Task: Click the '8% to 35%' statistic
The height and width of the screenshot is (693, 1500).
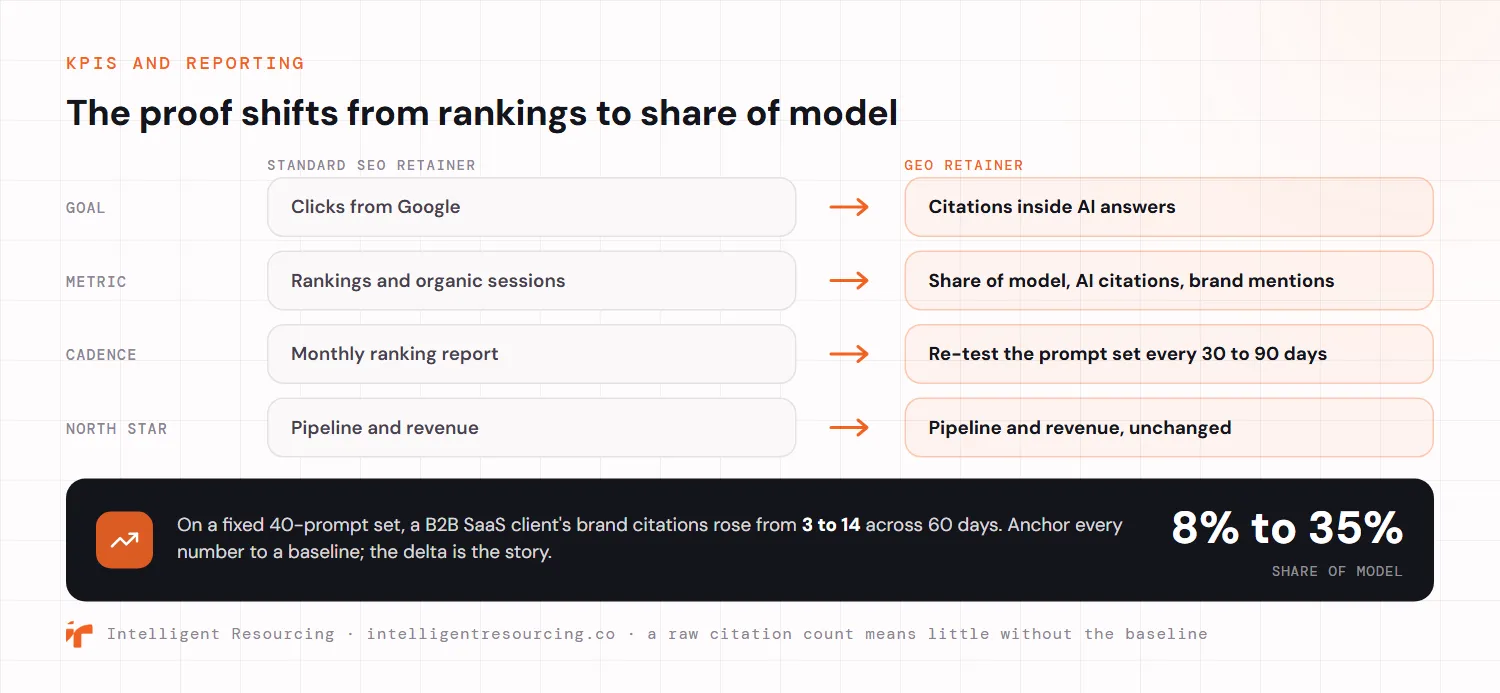Action: [1287, 528]
